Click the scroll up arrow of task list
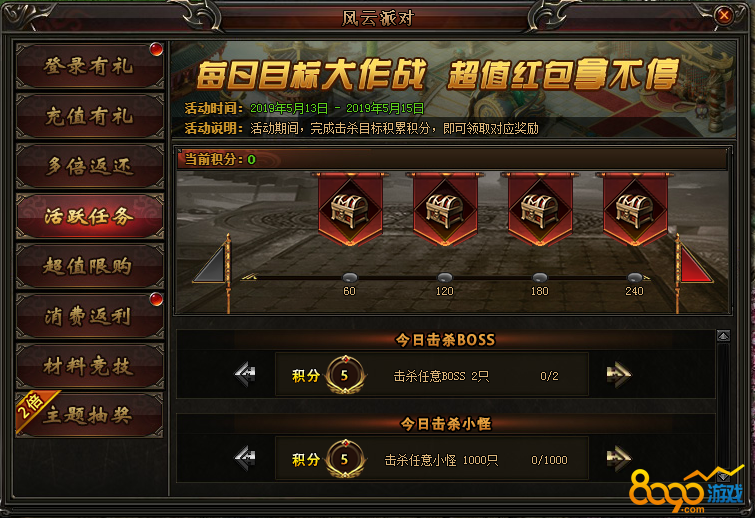This screenshot has width=755, height=518. pyautogui.click(x=723, y=336)
